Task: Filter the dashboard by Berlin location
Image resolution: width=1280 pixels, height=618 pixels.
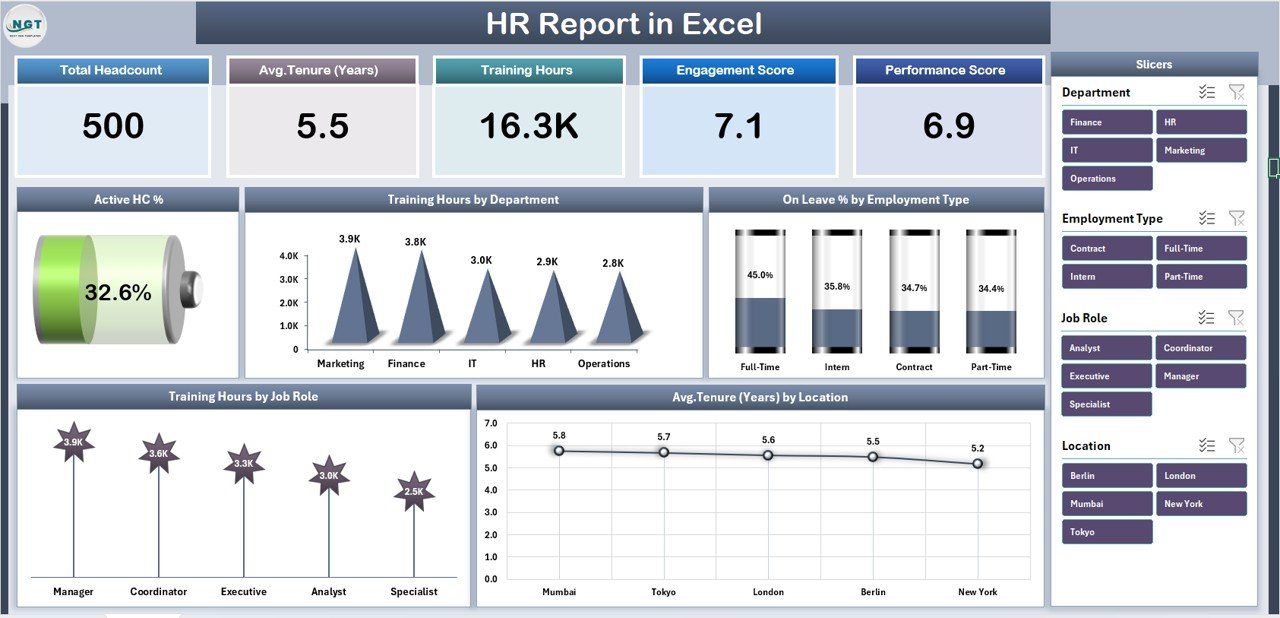Action: click(1106, 475)
